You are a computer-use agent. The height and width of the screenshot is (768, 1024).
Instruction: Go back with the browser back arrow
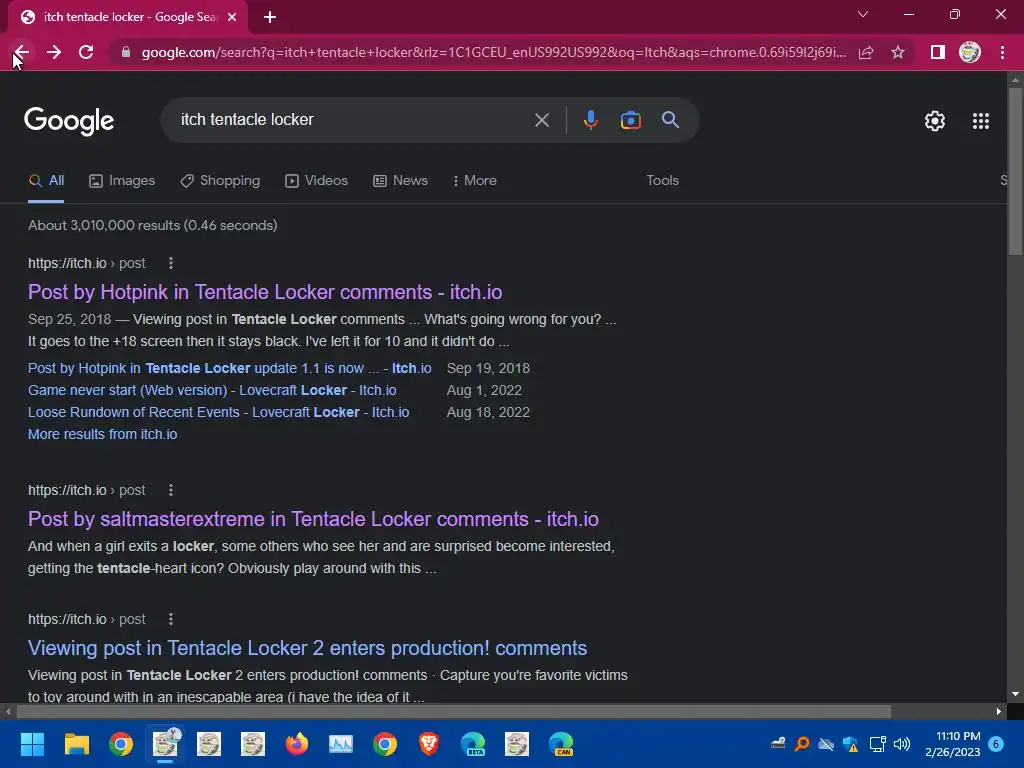22,52
